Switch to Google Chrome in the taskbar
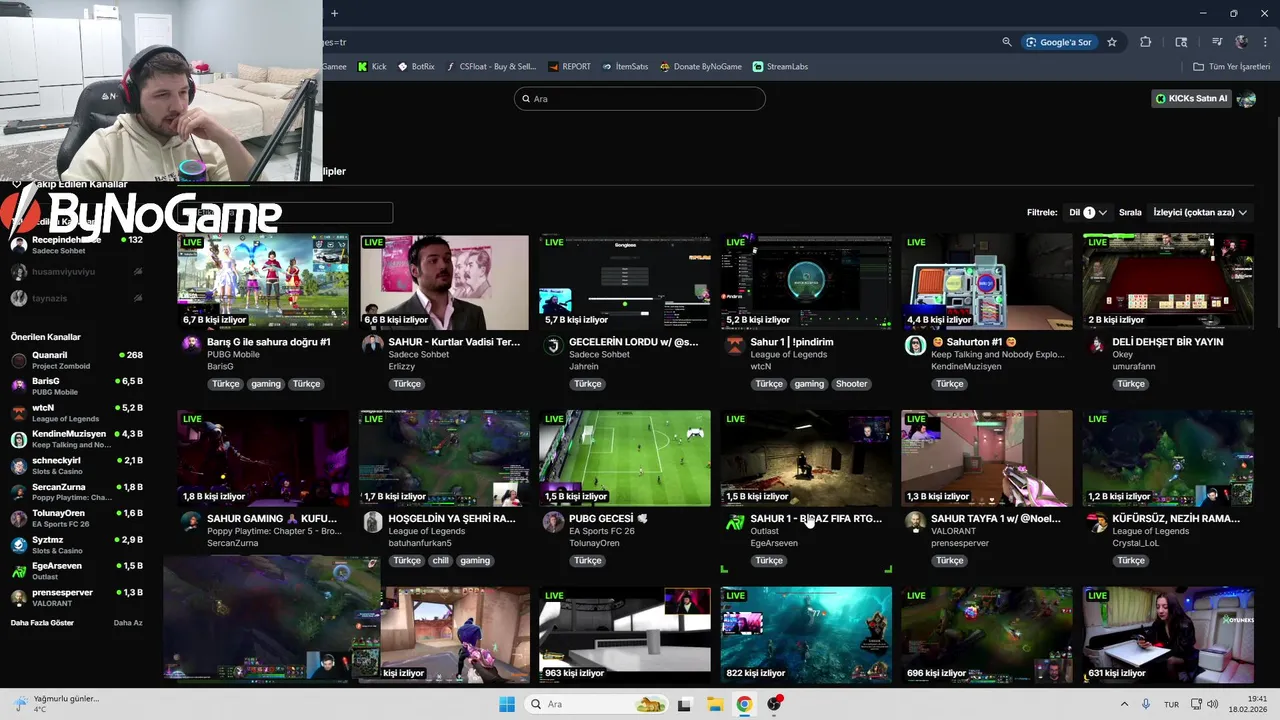The height and width of the screenshot is (720, 1280). [x=744, y=704]
